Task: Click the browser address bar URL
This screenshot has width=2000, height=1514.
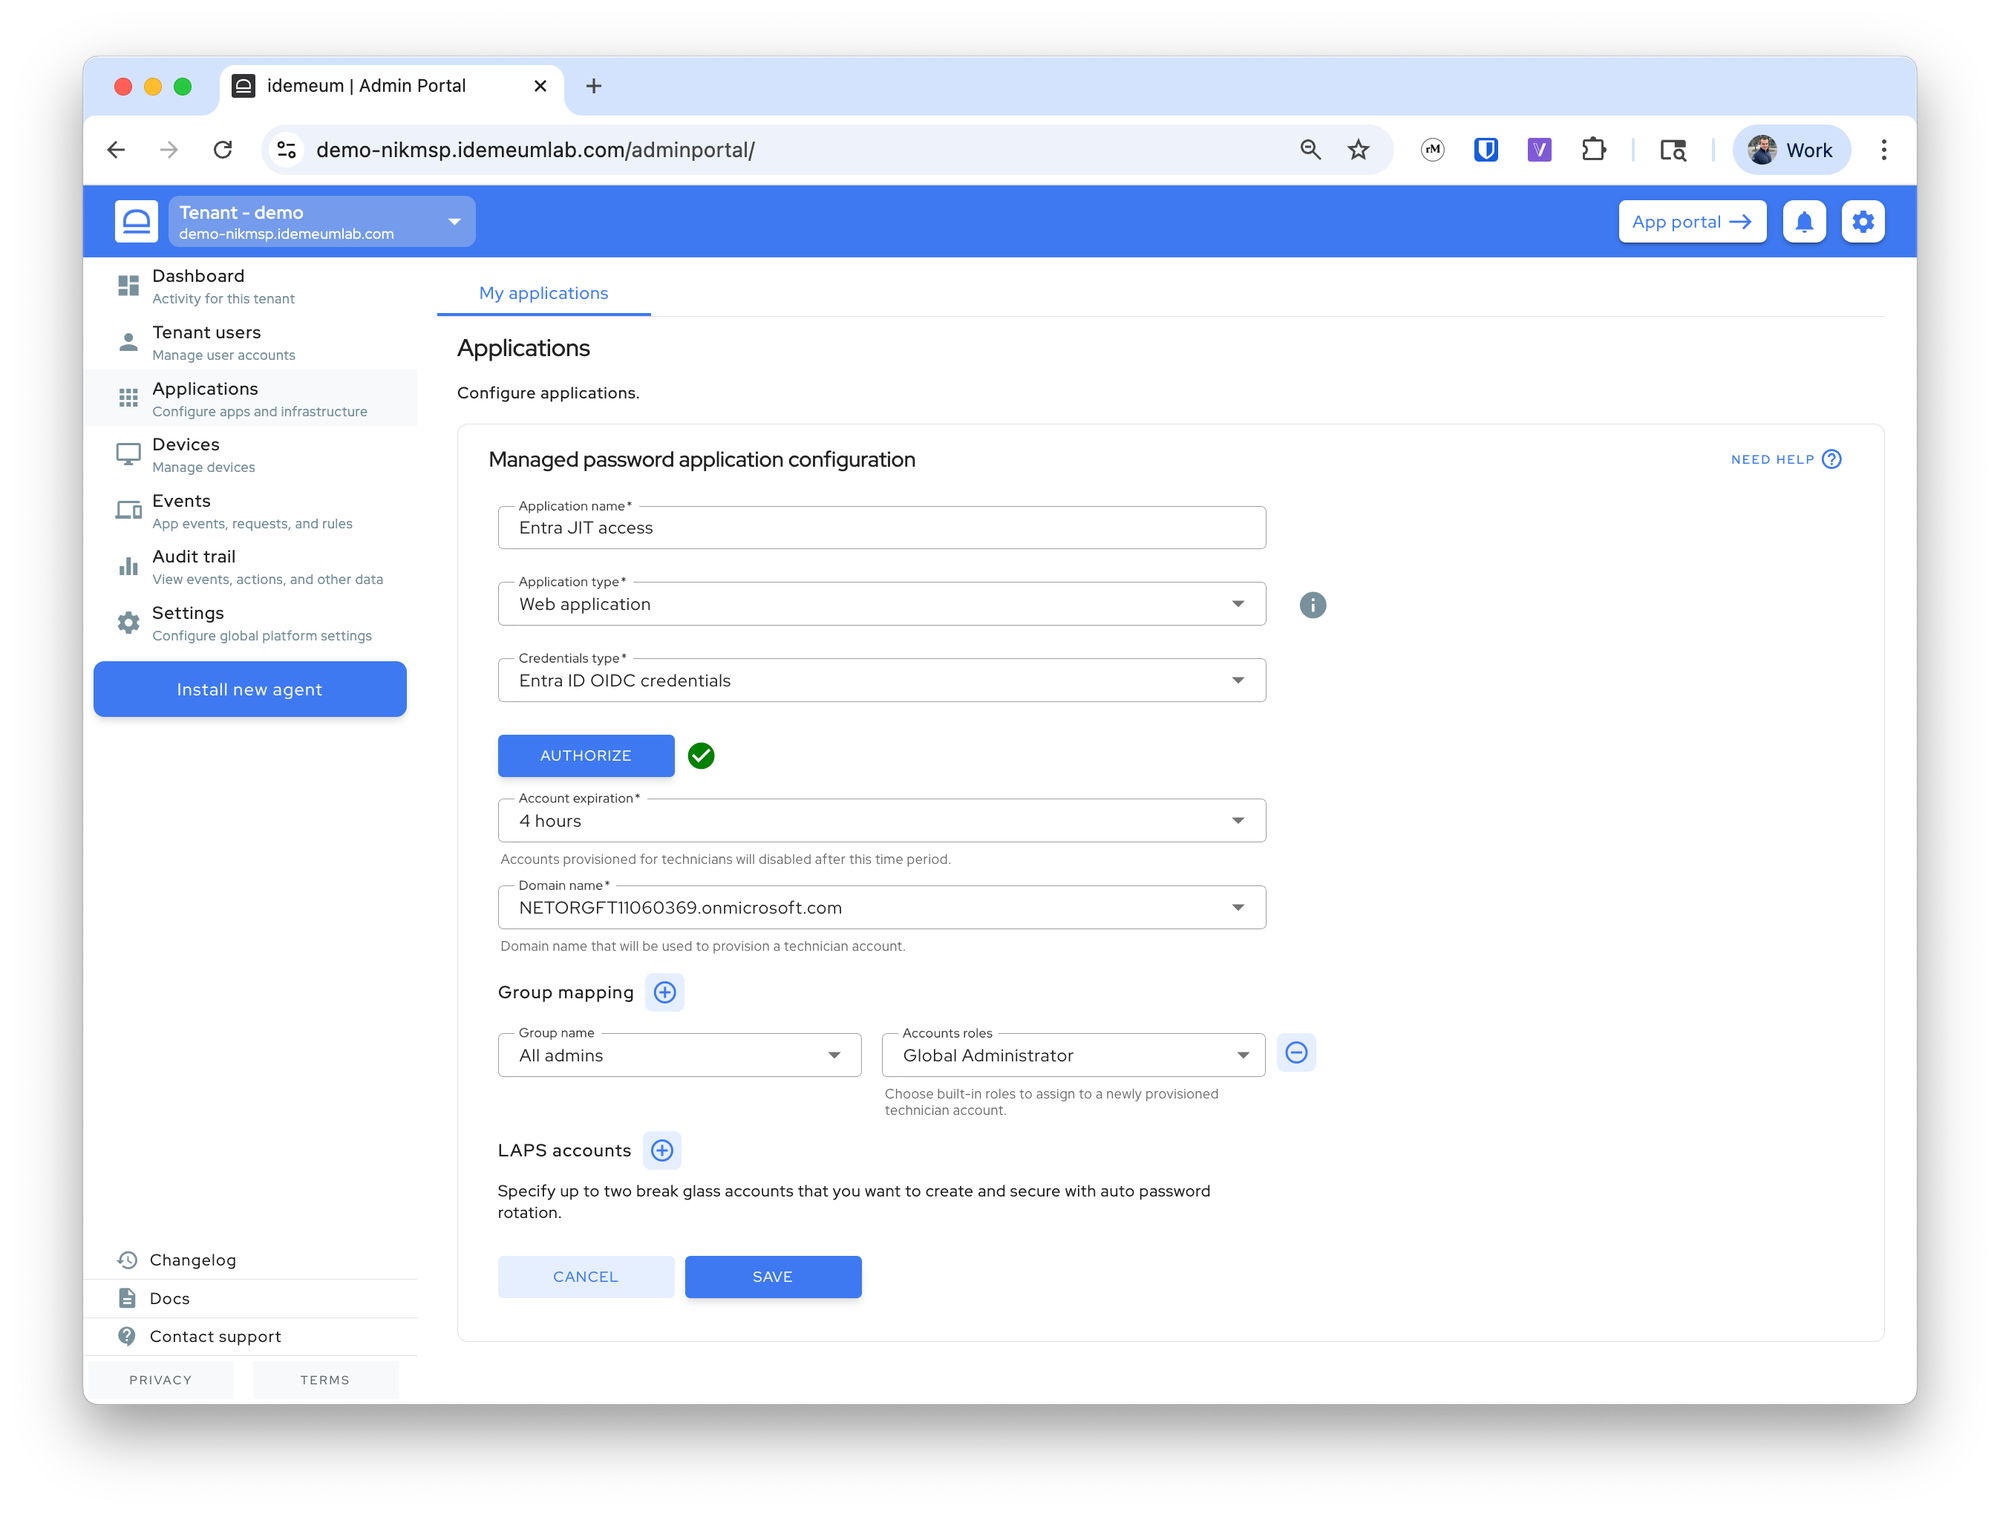Action: point(535,150)
